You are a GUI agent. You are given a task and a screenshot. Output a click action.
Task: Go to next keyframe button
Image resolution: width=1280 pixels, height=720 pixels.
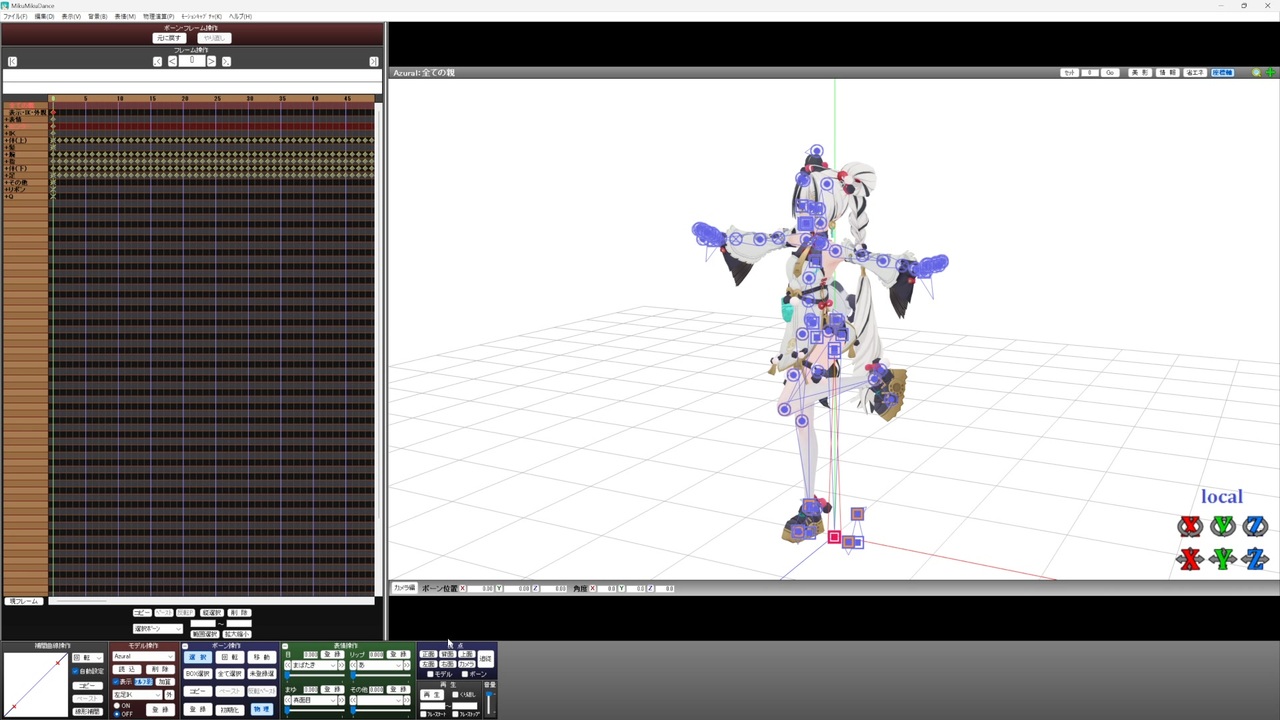point(226,62)
